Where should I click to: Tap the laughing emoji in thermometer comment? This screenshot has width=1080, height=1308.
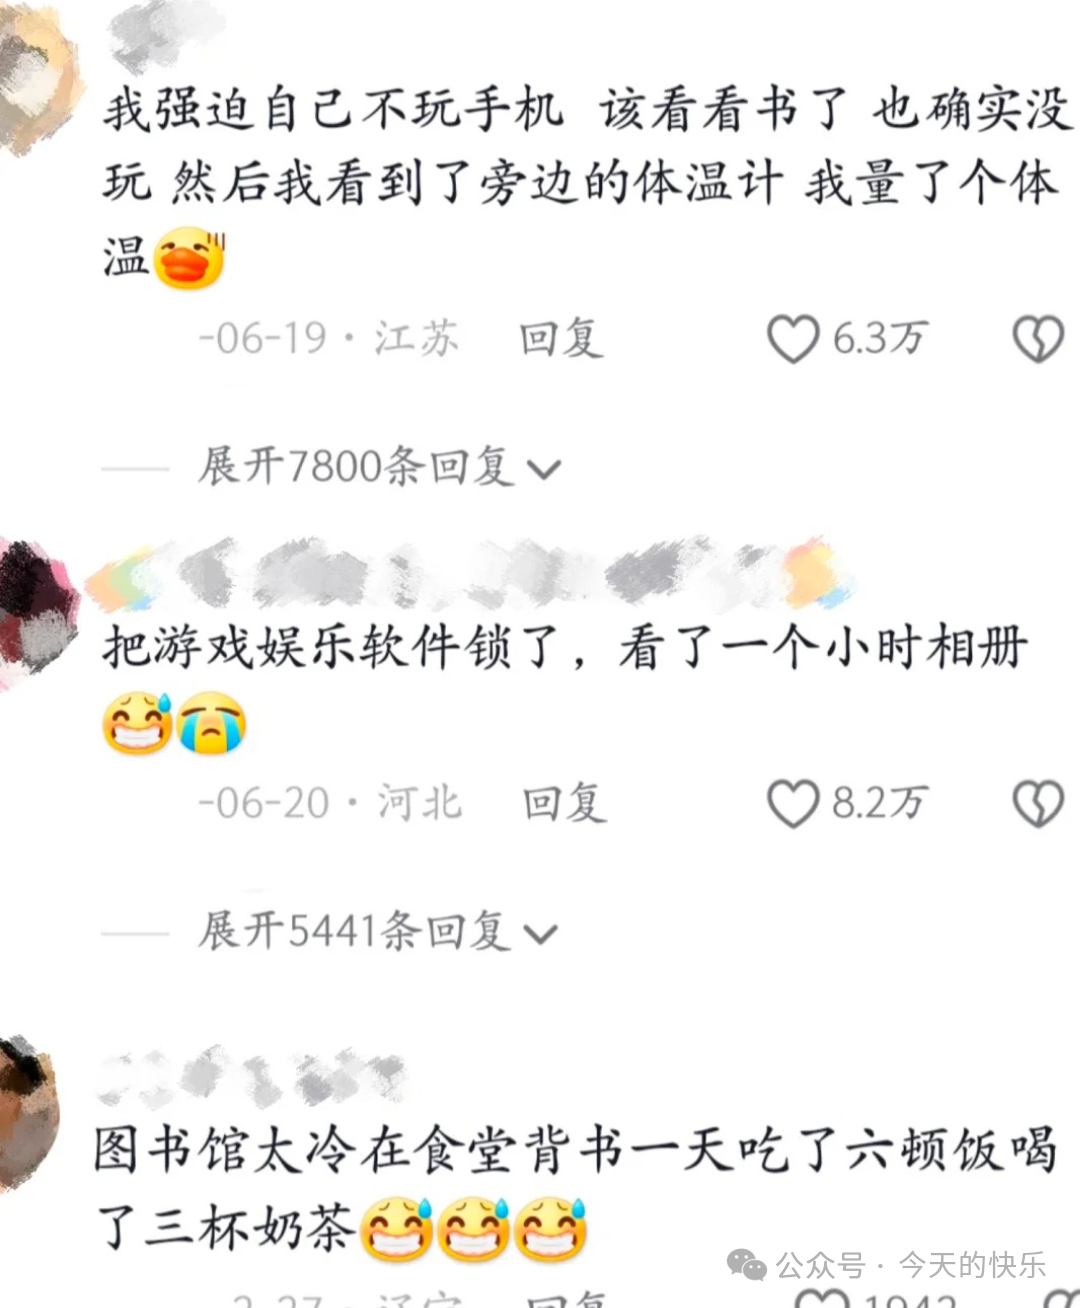190,258
